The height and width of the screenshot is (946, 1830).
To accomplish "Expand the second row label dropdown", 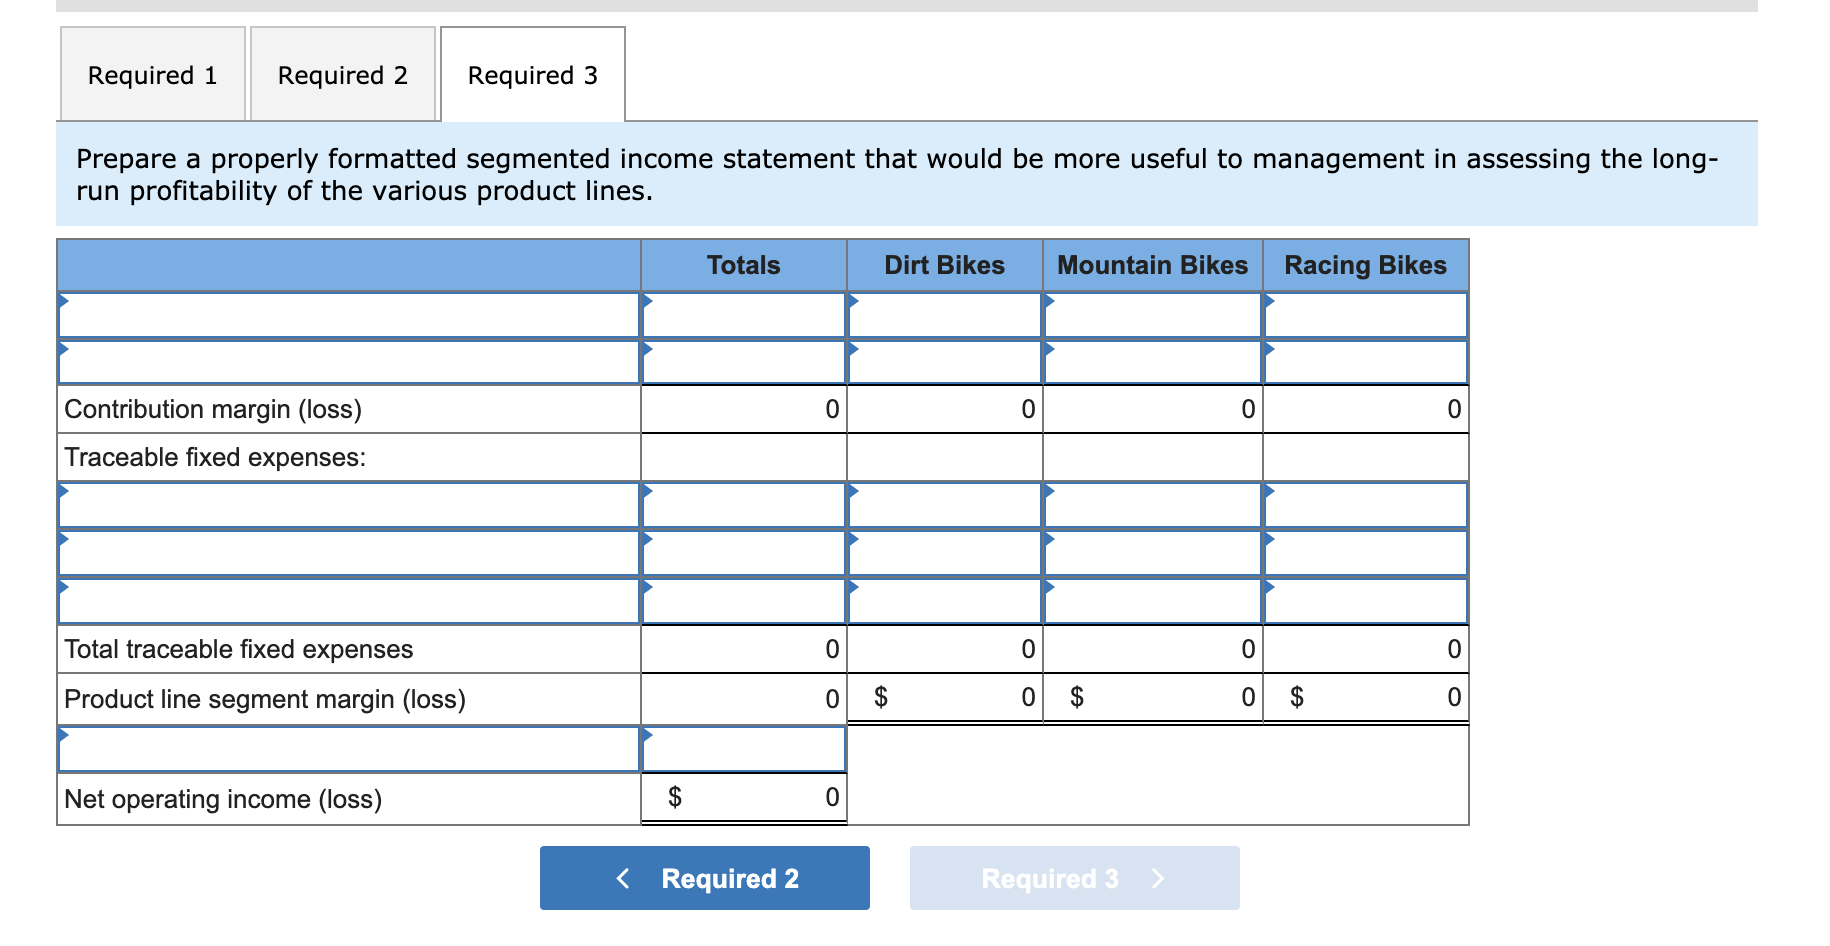I will point(348,362).
